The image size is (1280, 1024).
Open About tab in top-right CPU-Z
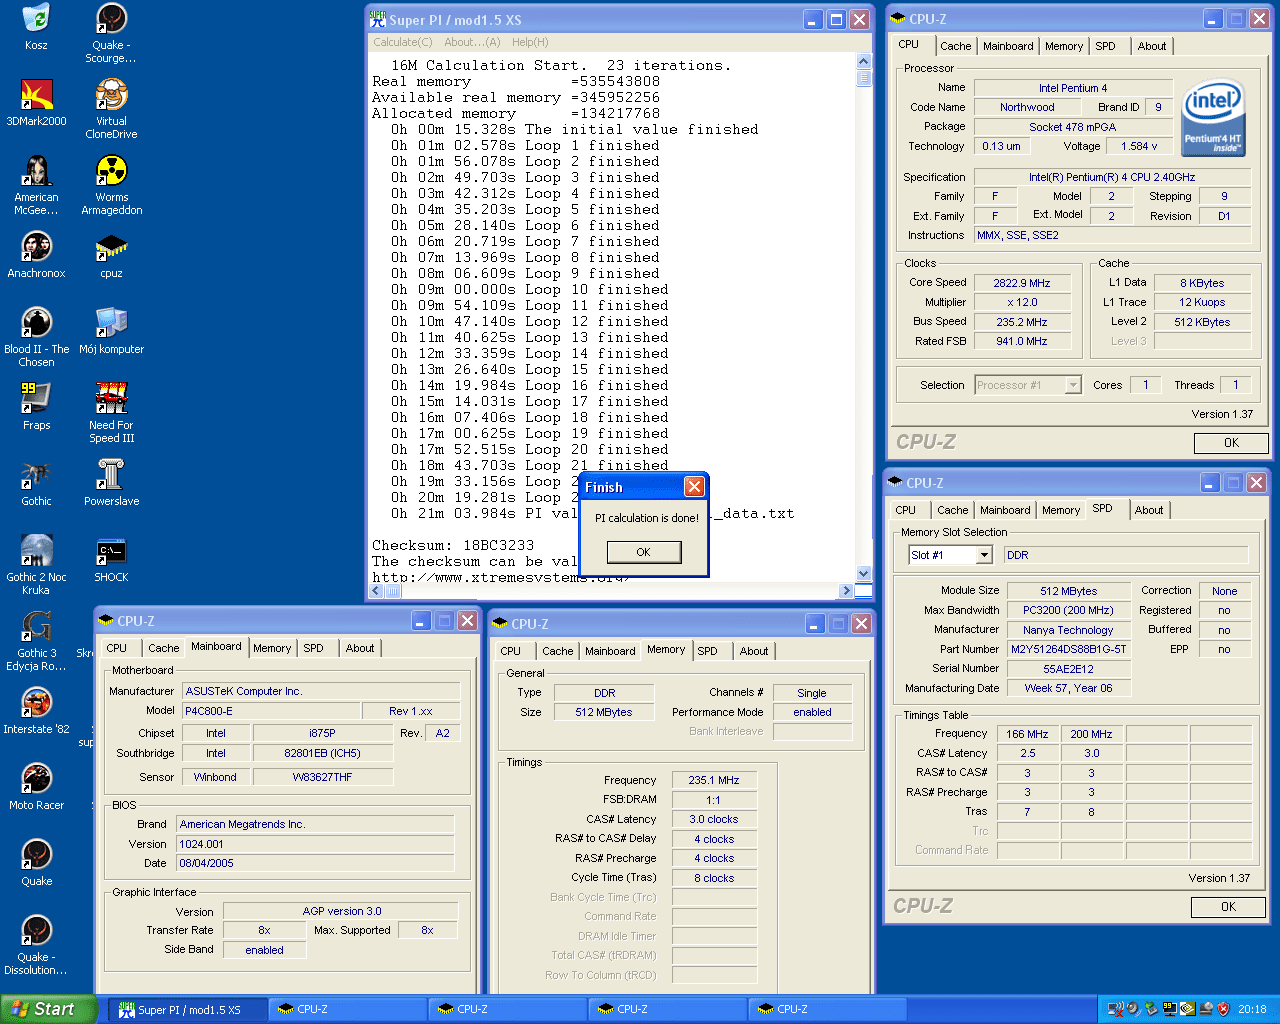point(1152,46)
